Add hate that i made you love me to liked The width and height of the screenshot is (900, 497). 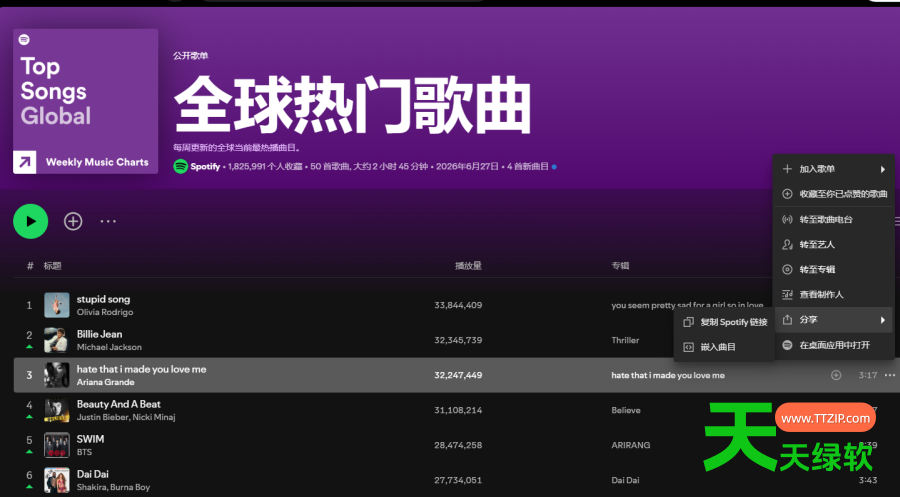pos(836,375)
